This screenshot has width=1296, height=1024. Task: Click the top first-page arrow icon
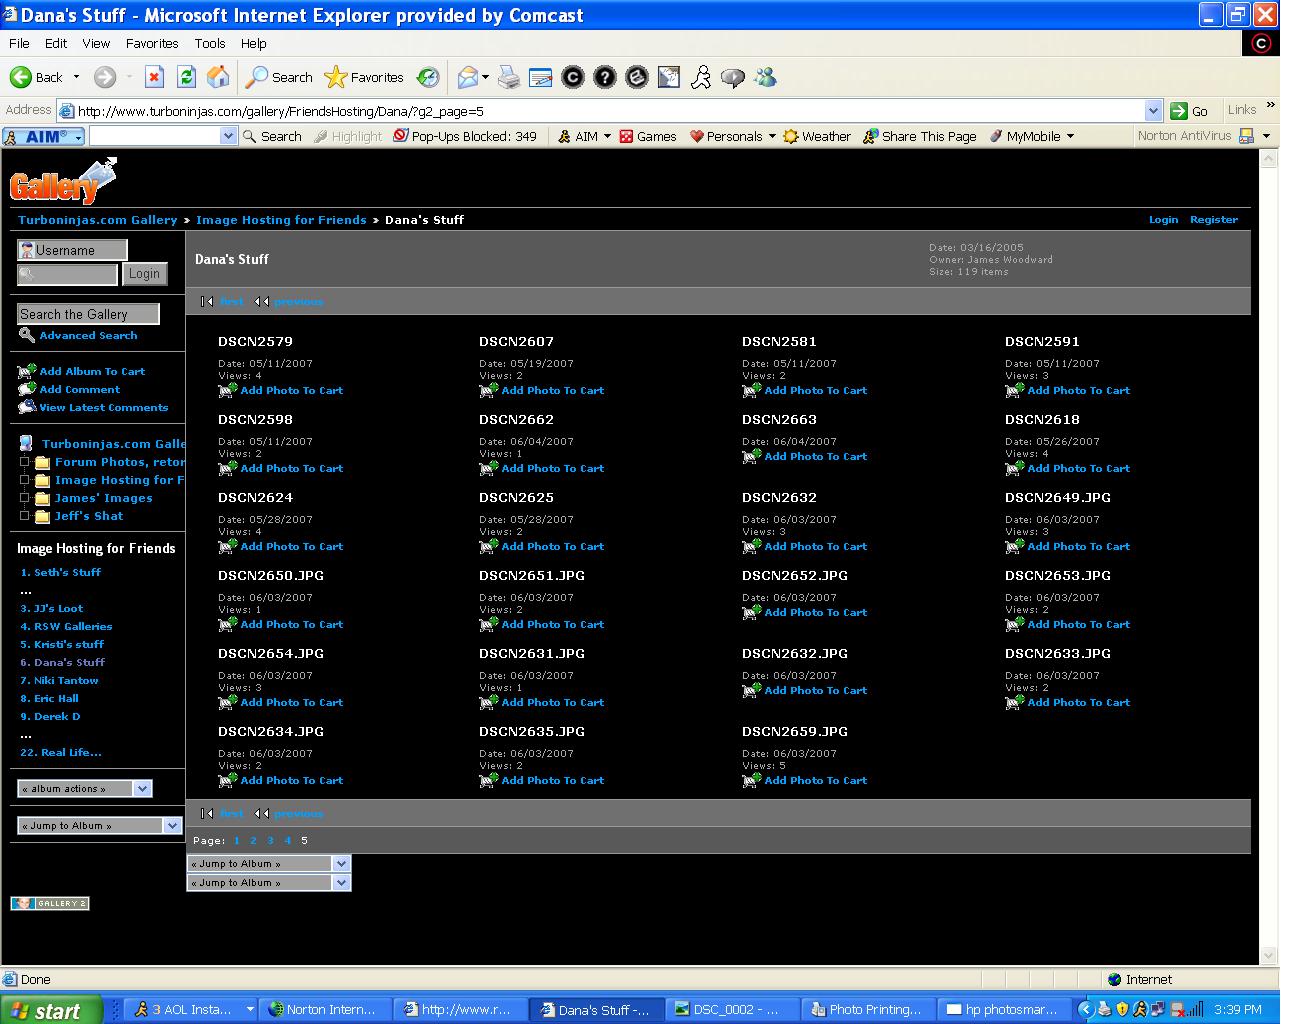(x=207, y=301)
